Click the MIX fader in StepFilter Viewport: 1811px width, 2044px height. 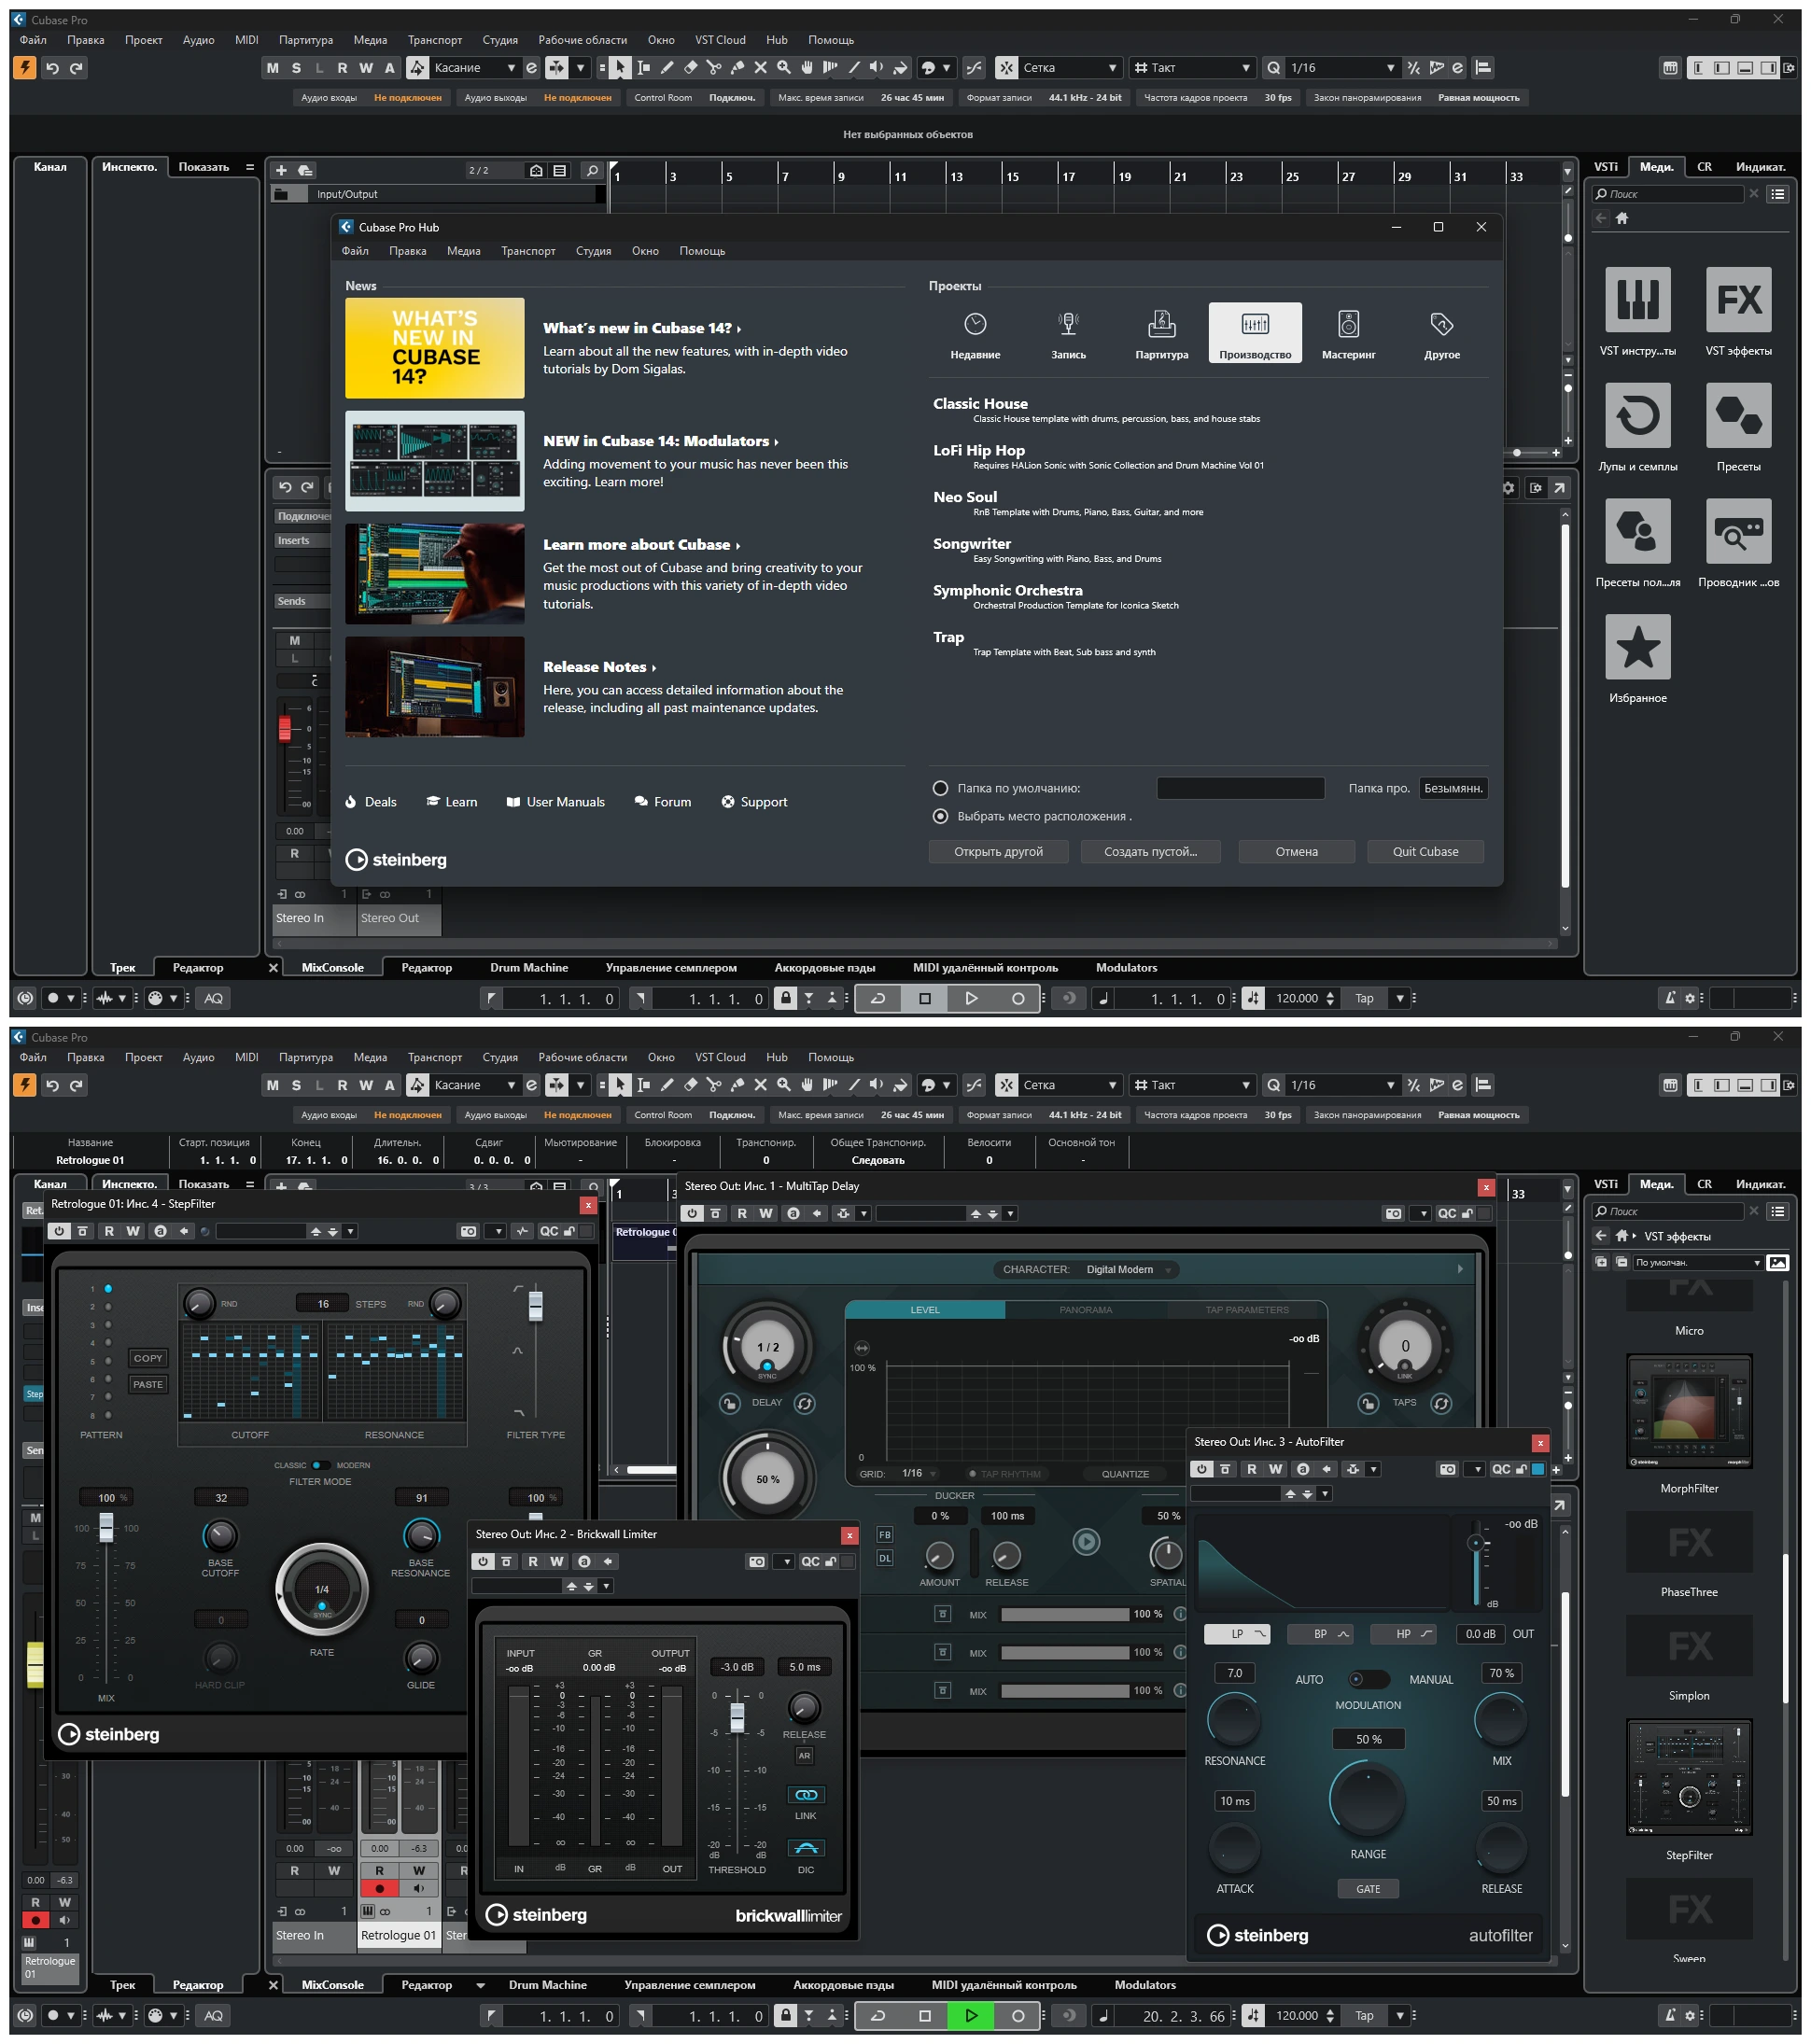[106, 1528]
